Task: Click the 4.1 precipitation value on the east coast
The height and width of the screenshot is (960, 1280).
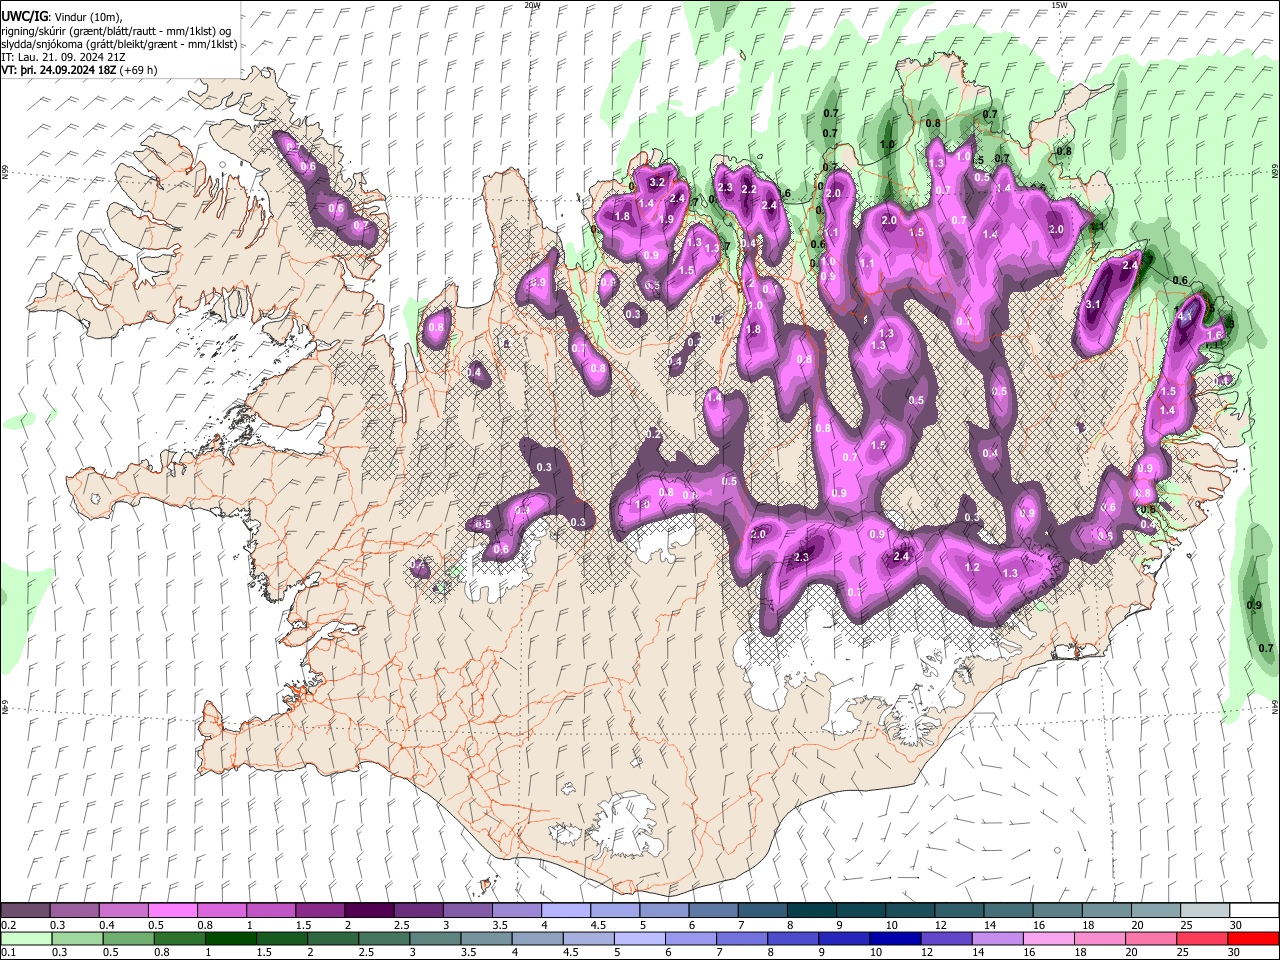Action: [x=1186, y=316]
